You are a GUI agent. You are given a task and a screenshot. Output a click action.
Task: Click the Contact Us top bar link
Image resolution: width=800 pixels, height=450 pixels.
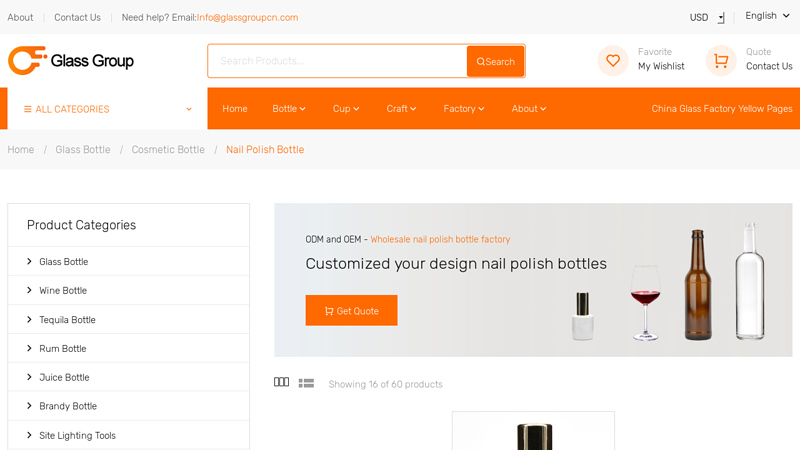pos(78,17)
